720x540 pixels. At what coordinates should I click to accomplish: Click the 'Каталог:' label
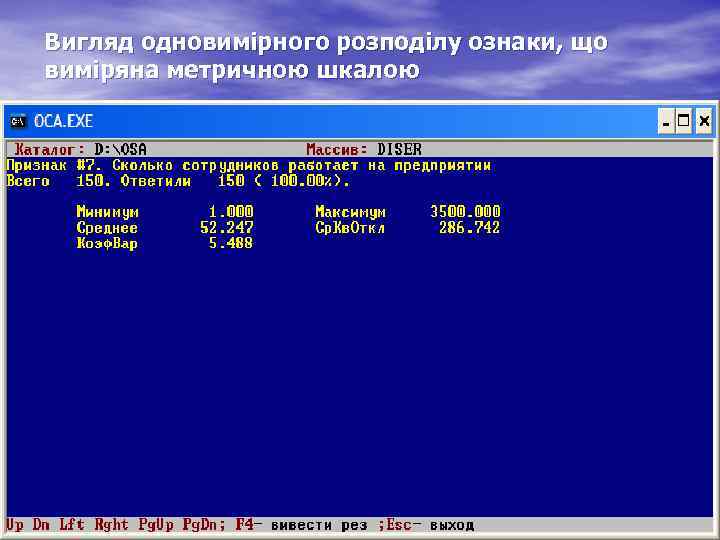[49, 149]
